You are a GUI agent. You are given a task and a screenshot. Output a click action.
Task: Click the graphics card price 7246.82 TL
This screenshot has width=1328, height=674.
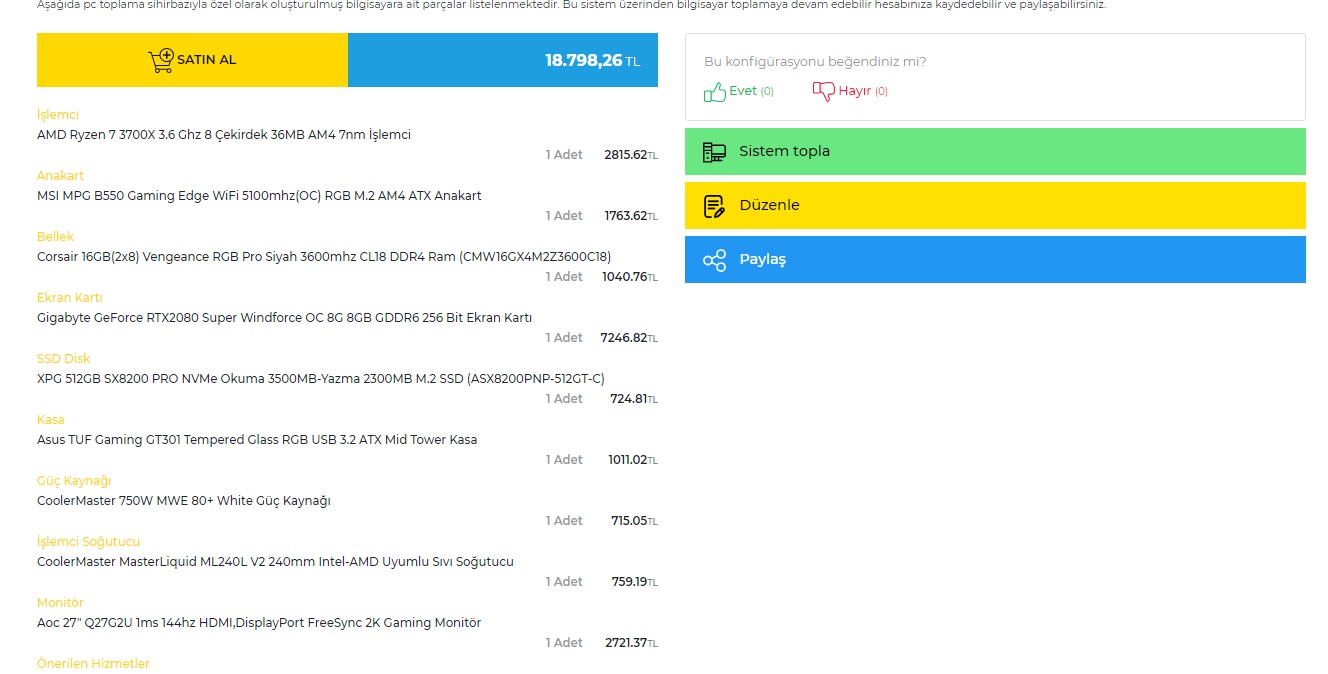tap(629, 338)
